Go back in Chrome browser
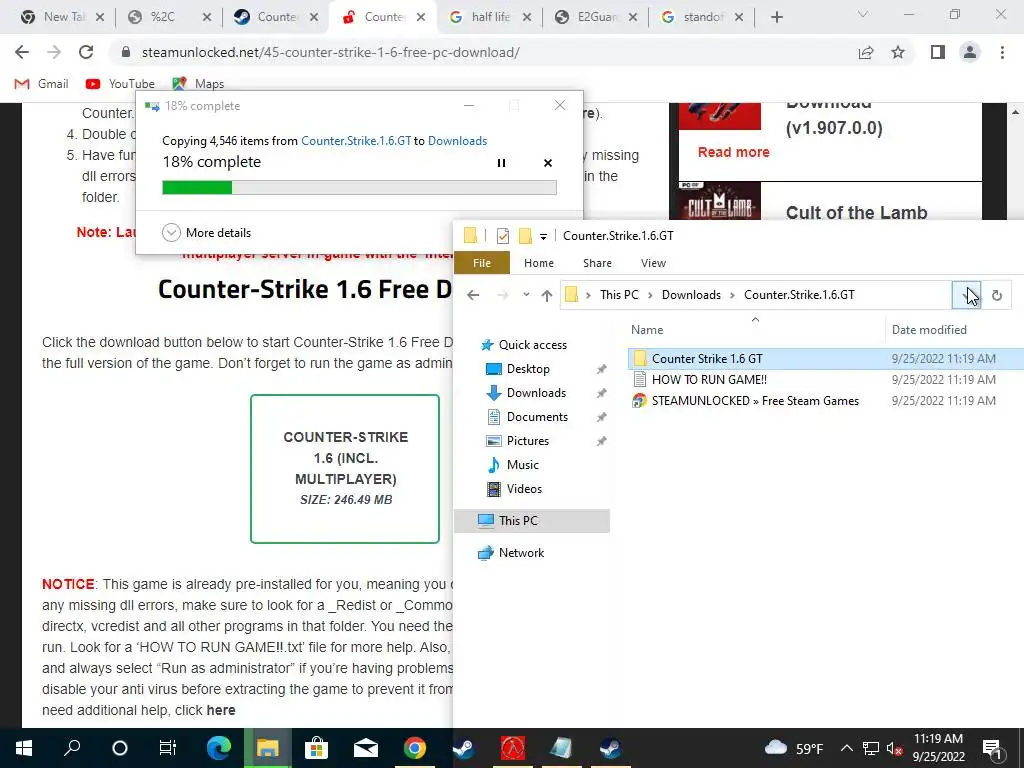 tap(22, 52)
